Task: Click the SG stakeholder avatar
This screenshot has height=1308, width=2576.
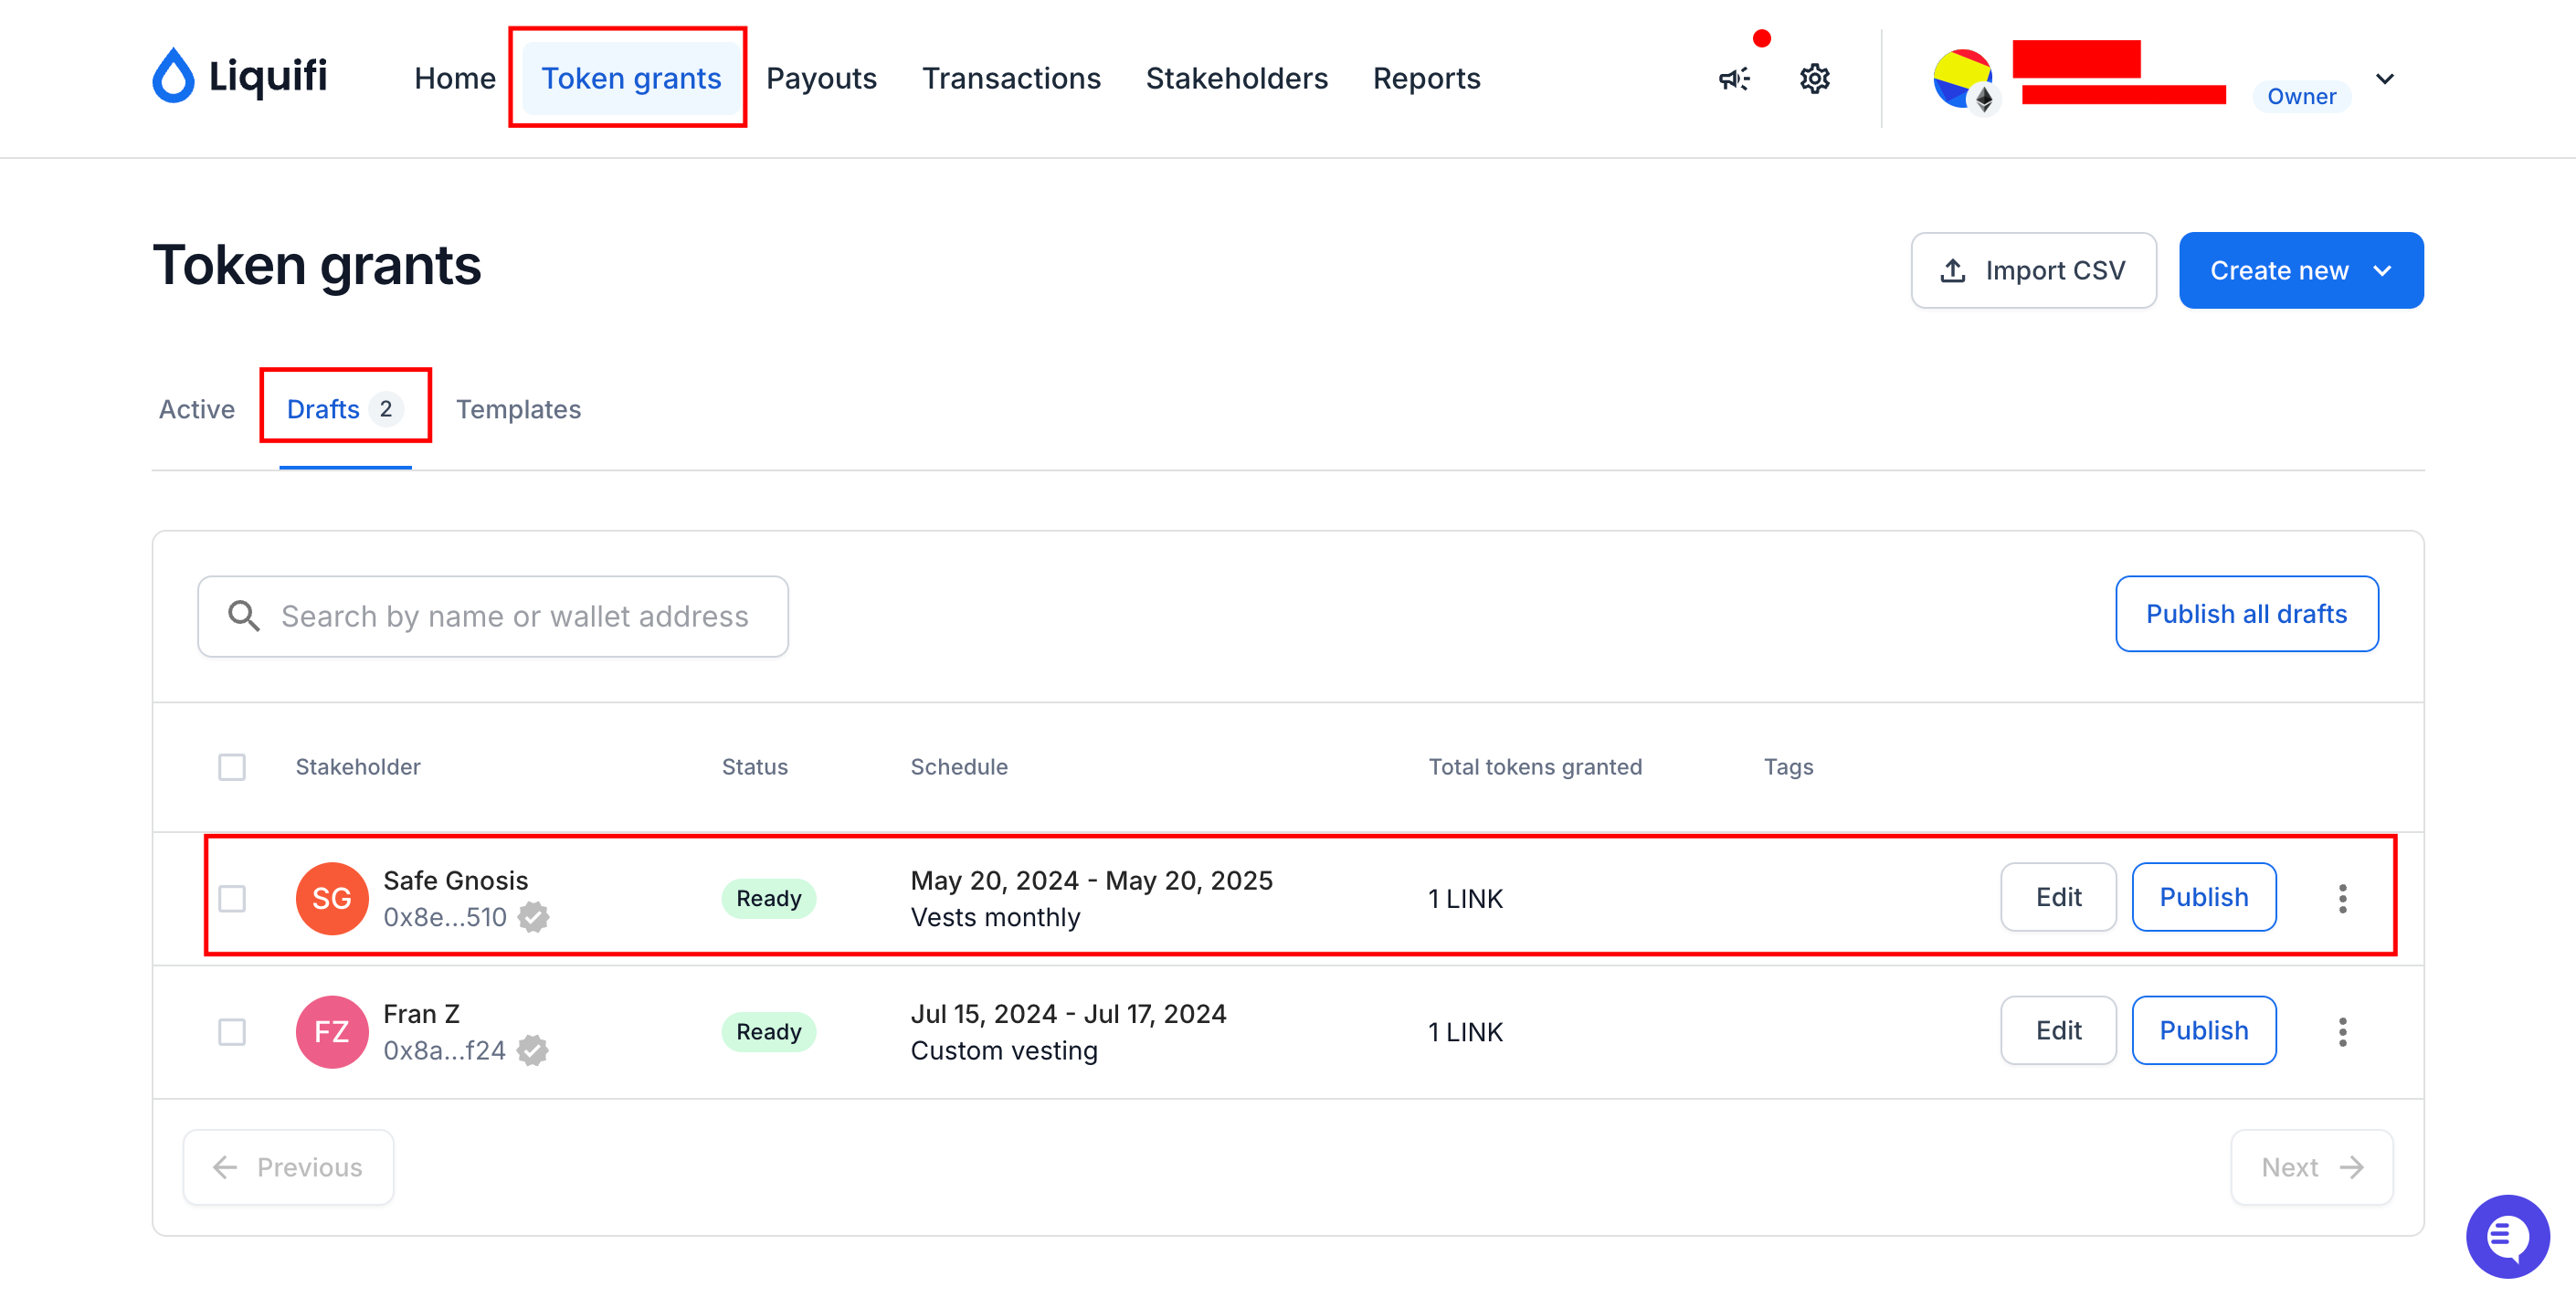Action: coord(331,898)
